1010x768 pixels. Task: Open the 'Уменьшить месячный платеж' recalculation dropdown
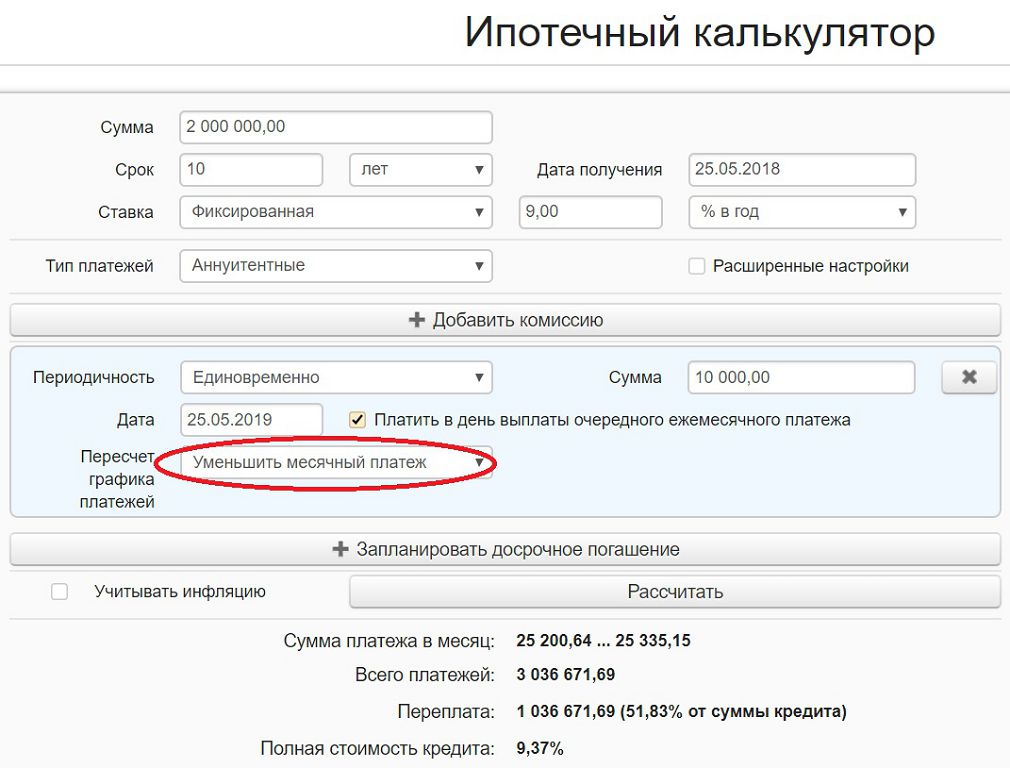click(x=336, y=463)
